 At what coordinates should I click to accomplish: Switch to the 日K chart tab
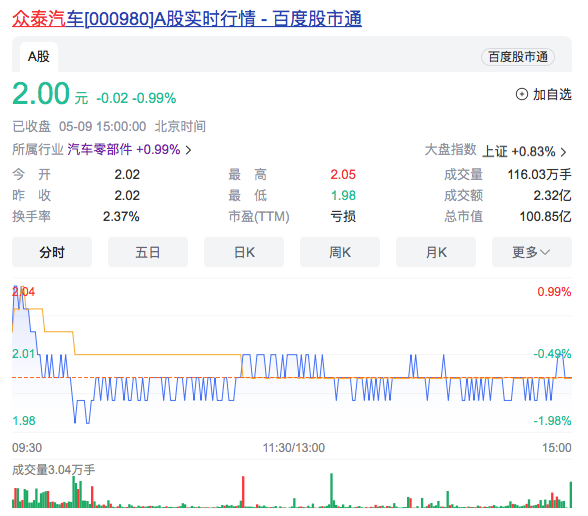[x=244, y=252]
